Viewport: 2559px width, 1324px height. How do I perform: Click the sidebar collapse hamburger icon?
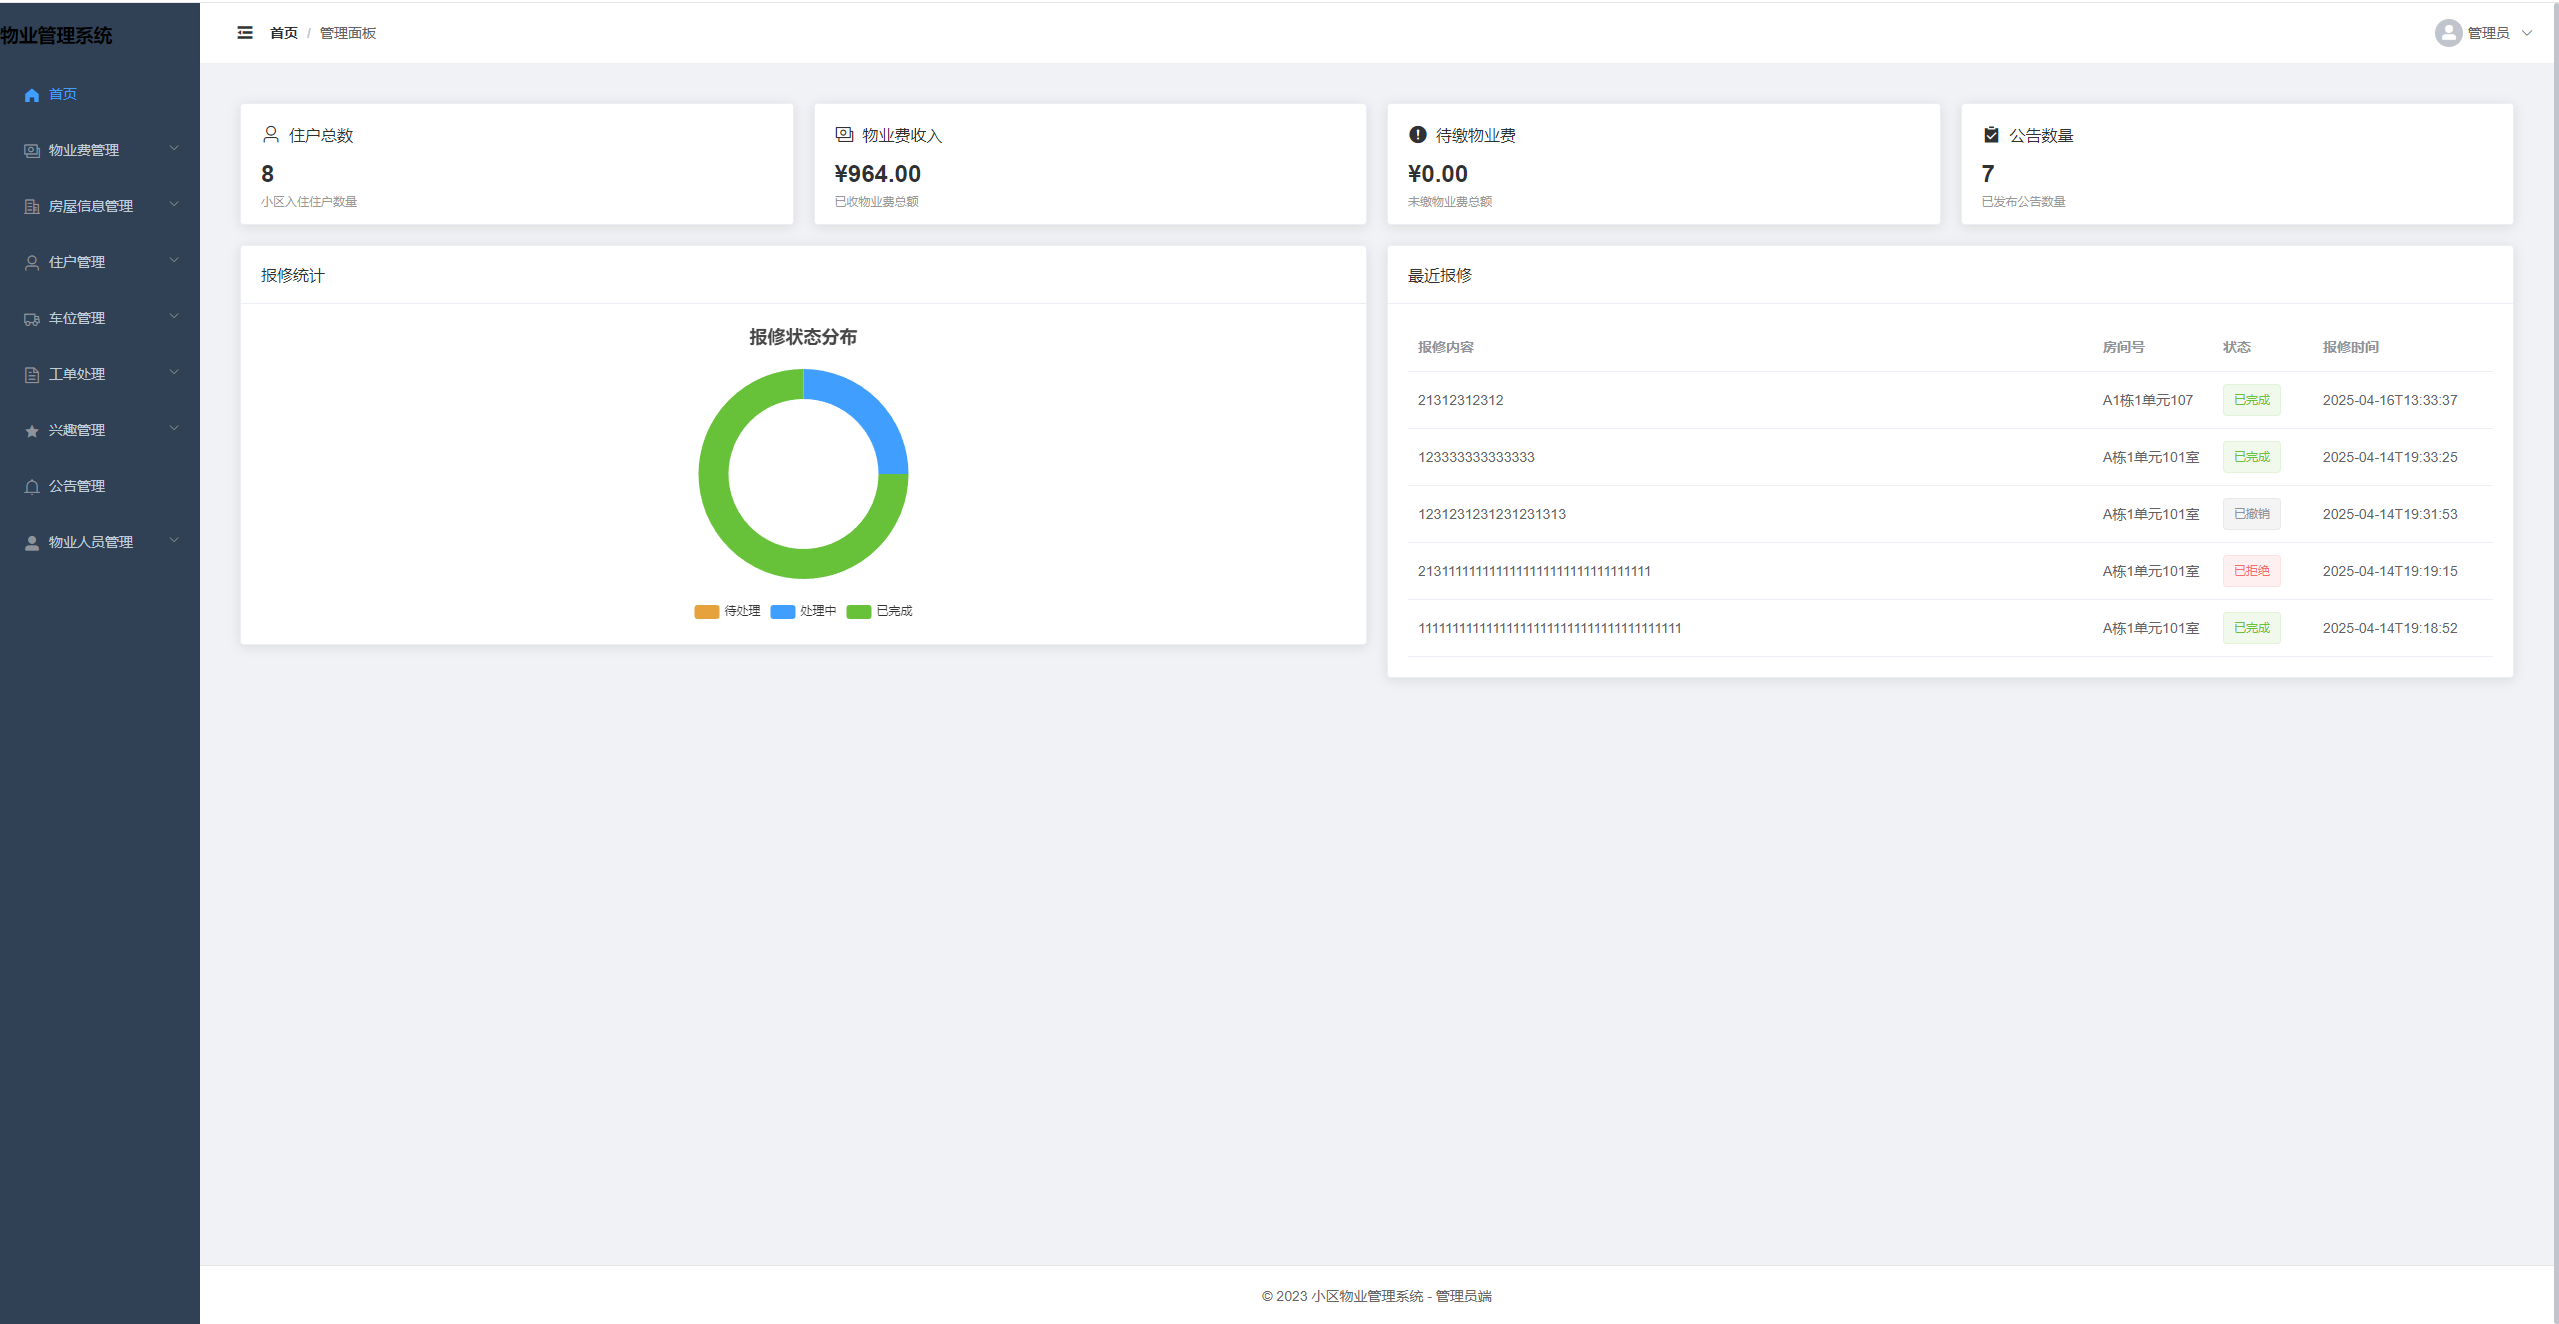point(245,33)
